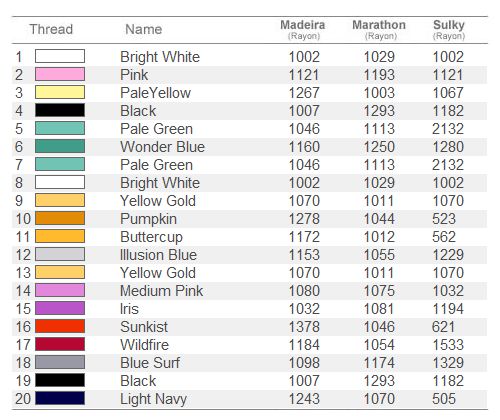Click the Pink color swatch in row 2

coord(60,74)
